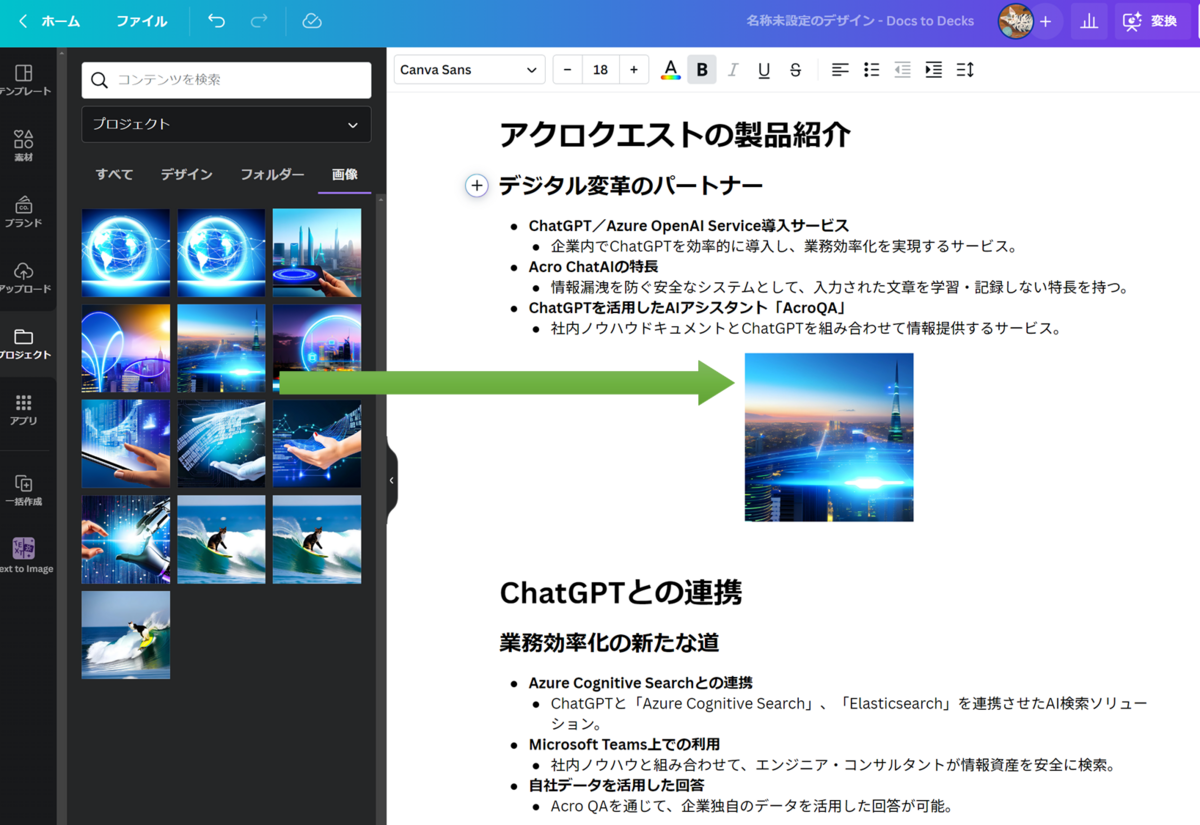Increase font size with plus button

pyautogui.click(x=633, y=70)
